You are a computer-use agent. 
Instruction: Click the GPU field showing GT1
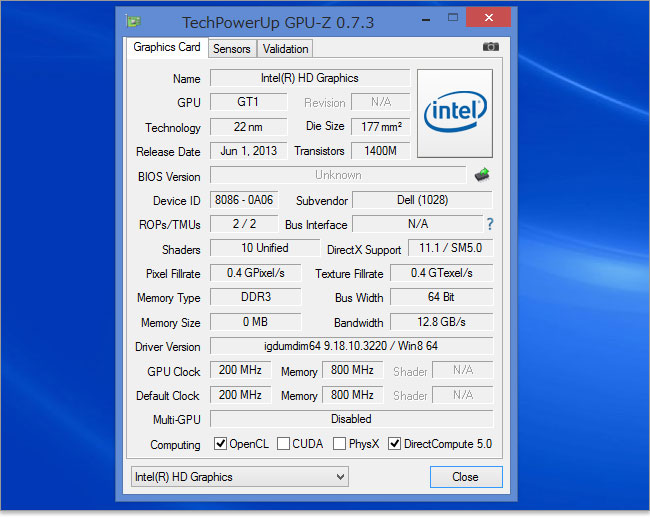(248, 102)
